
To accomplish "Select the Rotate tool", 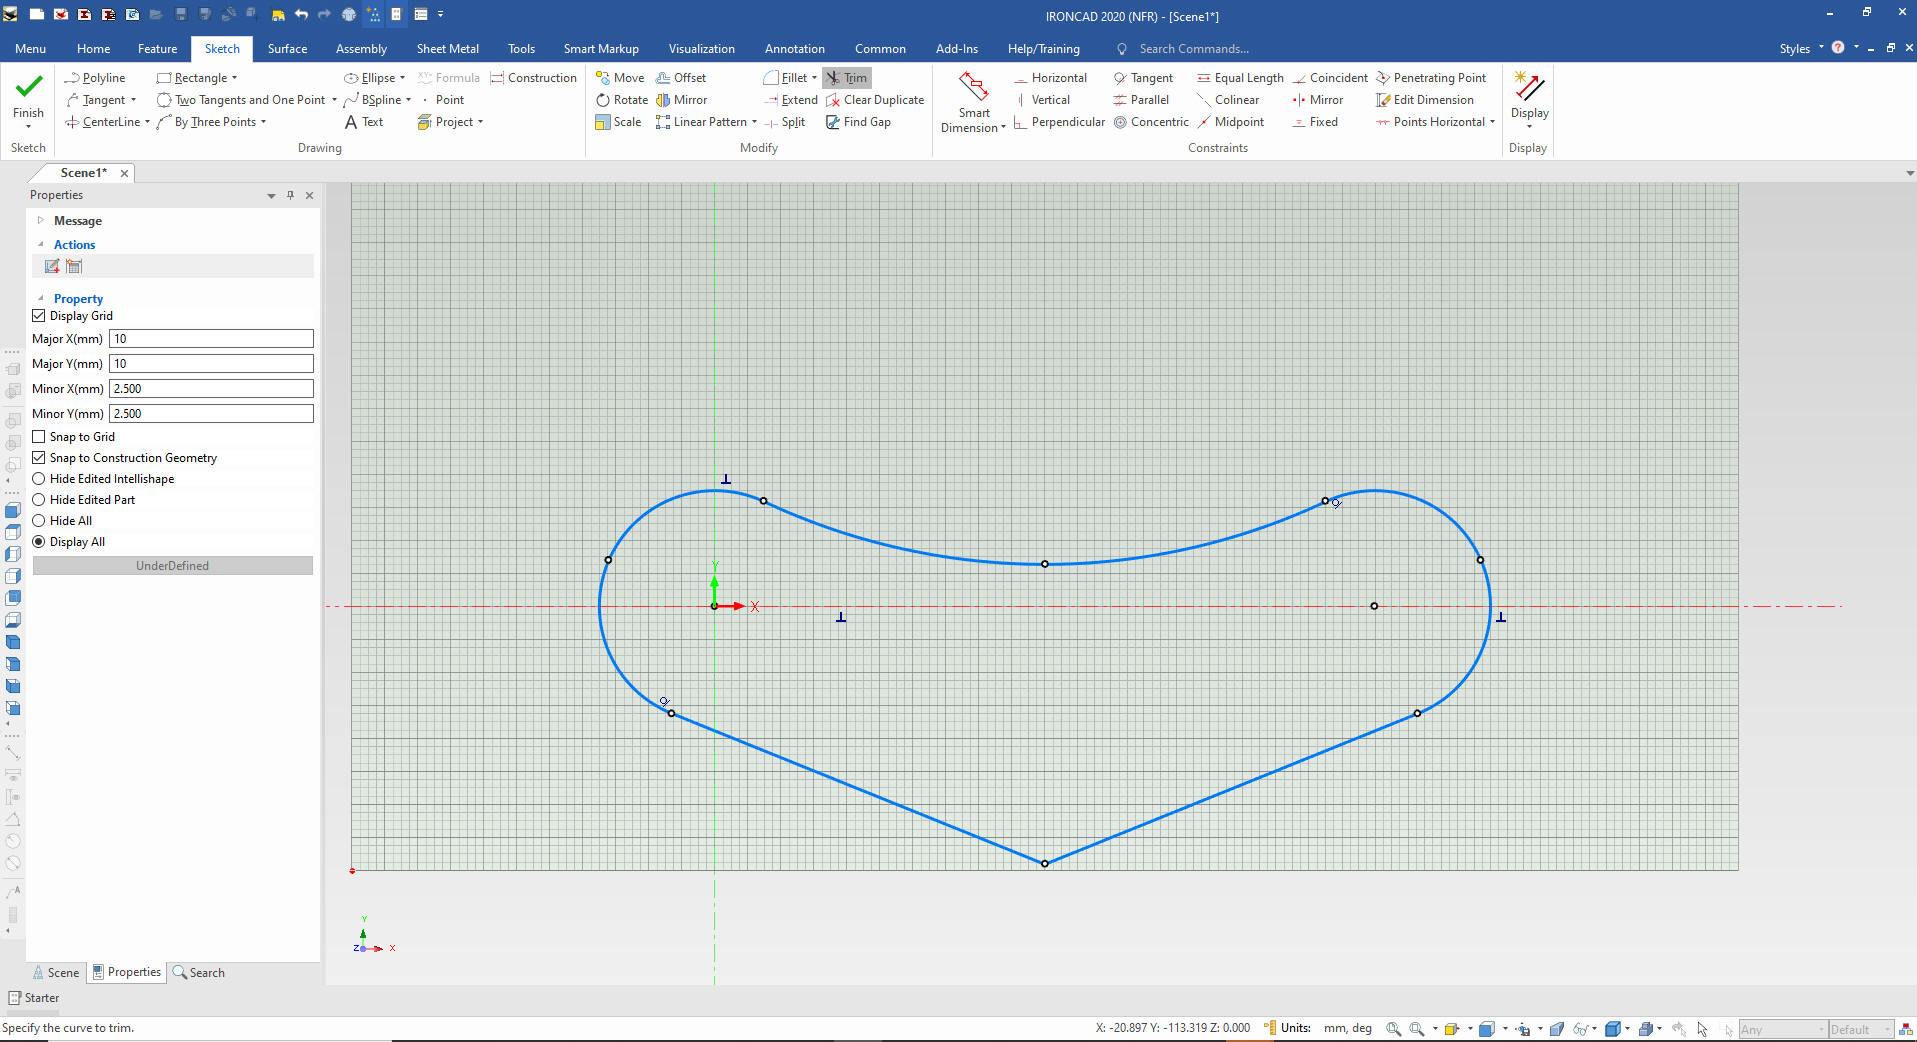I will (621, 100).
